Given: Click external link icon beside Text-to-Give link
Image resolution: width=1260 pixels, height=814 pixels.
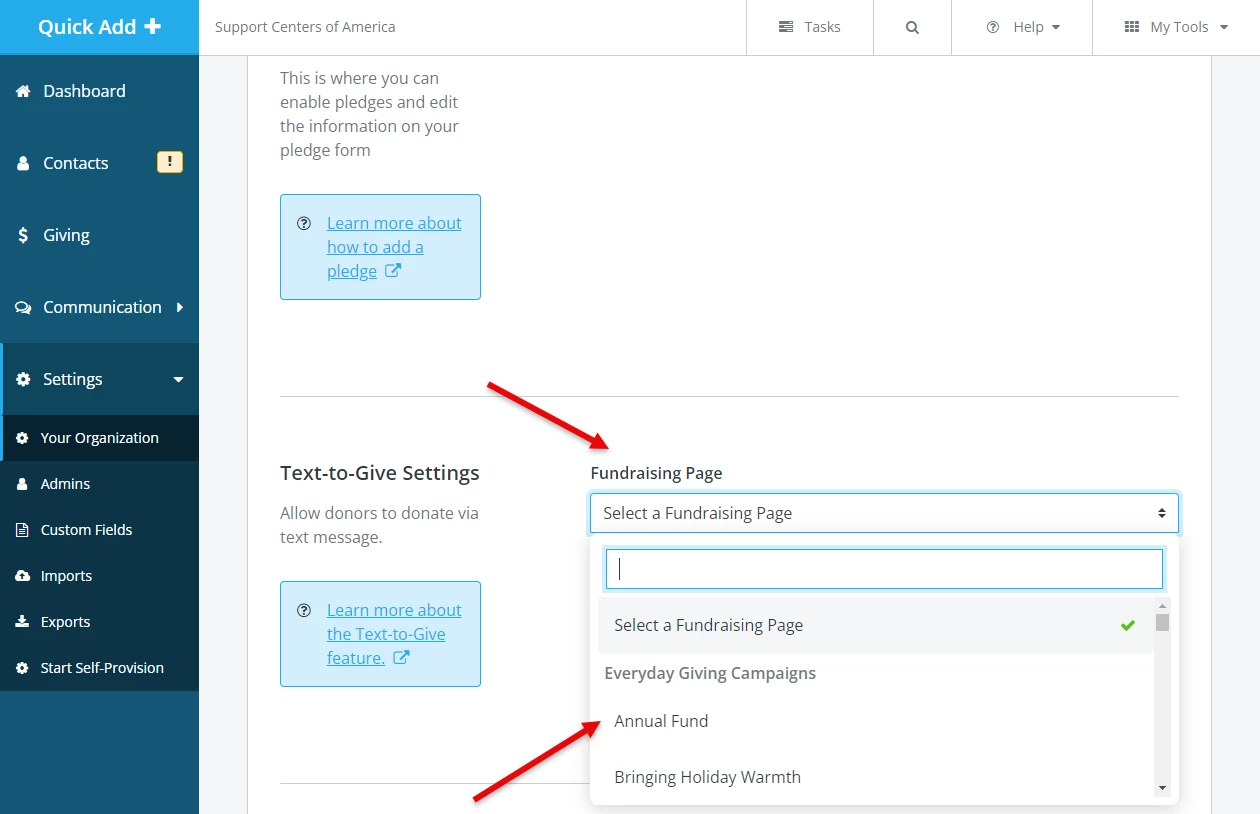Looking at the screenshot, I should click(x=401, y=657).
